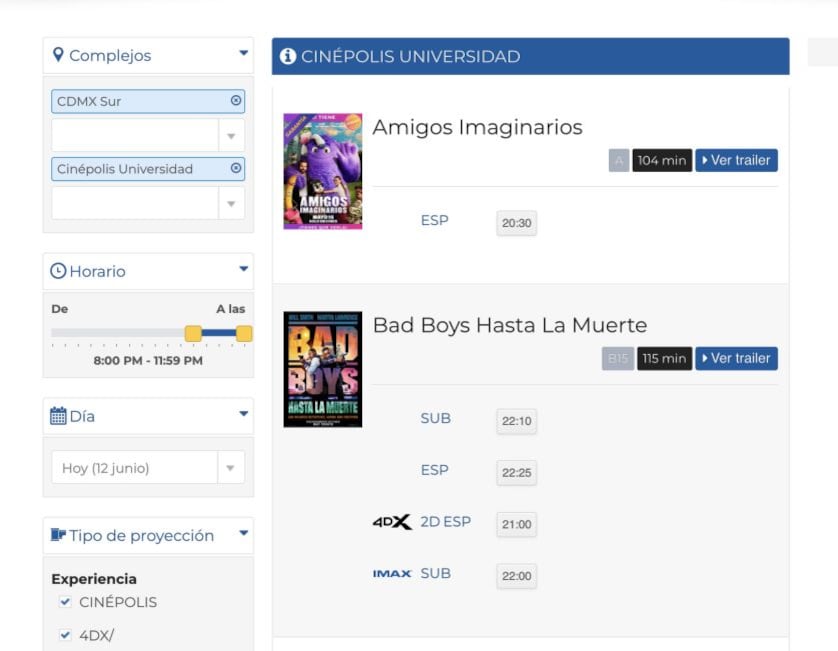Collapse the Complejos filter panel
Screen dimensions: 838x651
tap(243, 54)
